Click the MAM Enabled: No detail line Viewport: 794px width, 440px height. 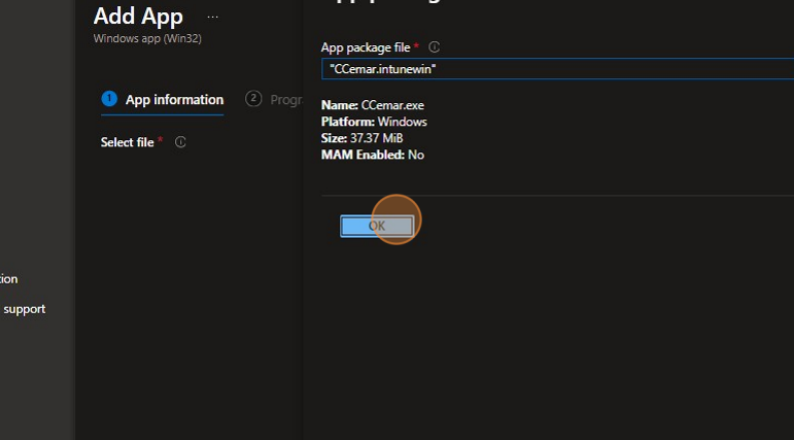[x=372, y=155]
